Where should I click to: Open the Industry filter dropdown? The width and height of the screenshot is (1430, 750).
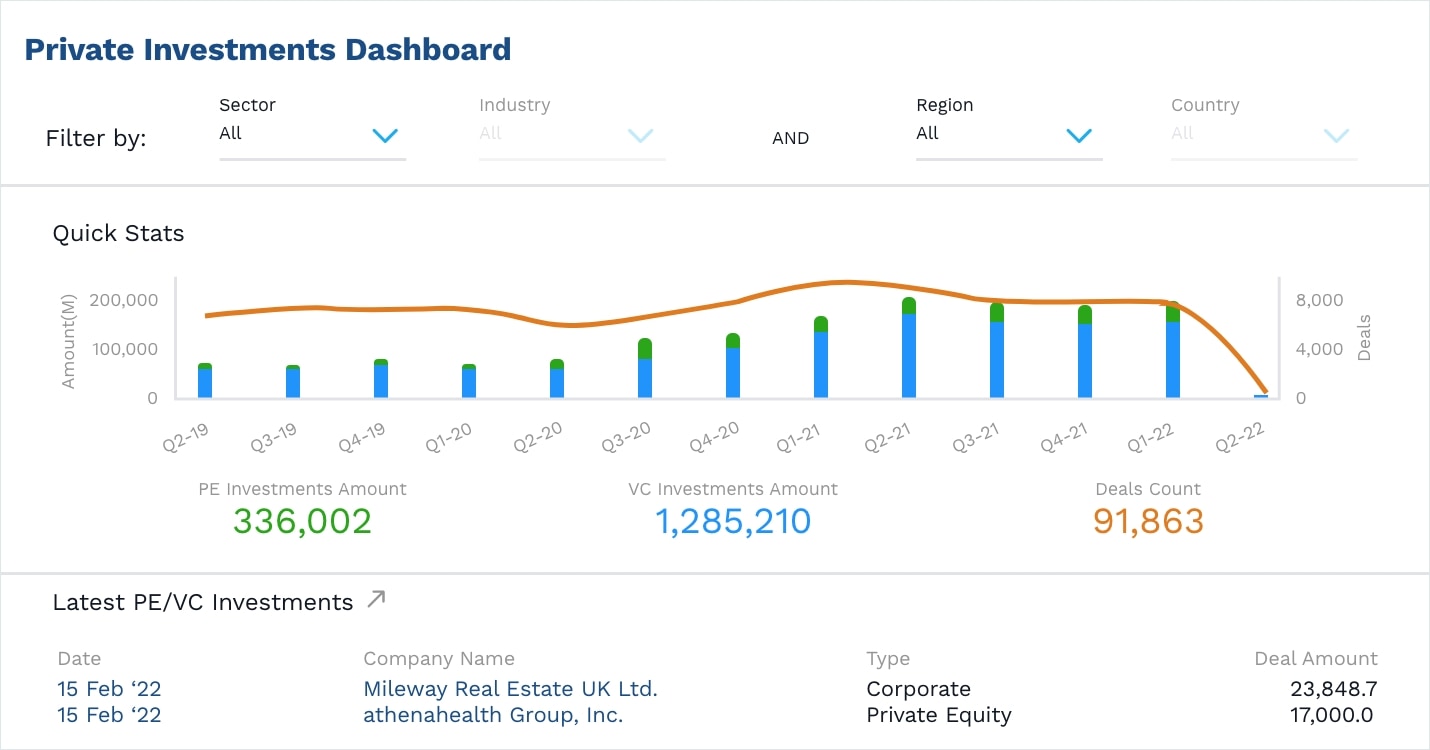coord(570,133)
